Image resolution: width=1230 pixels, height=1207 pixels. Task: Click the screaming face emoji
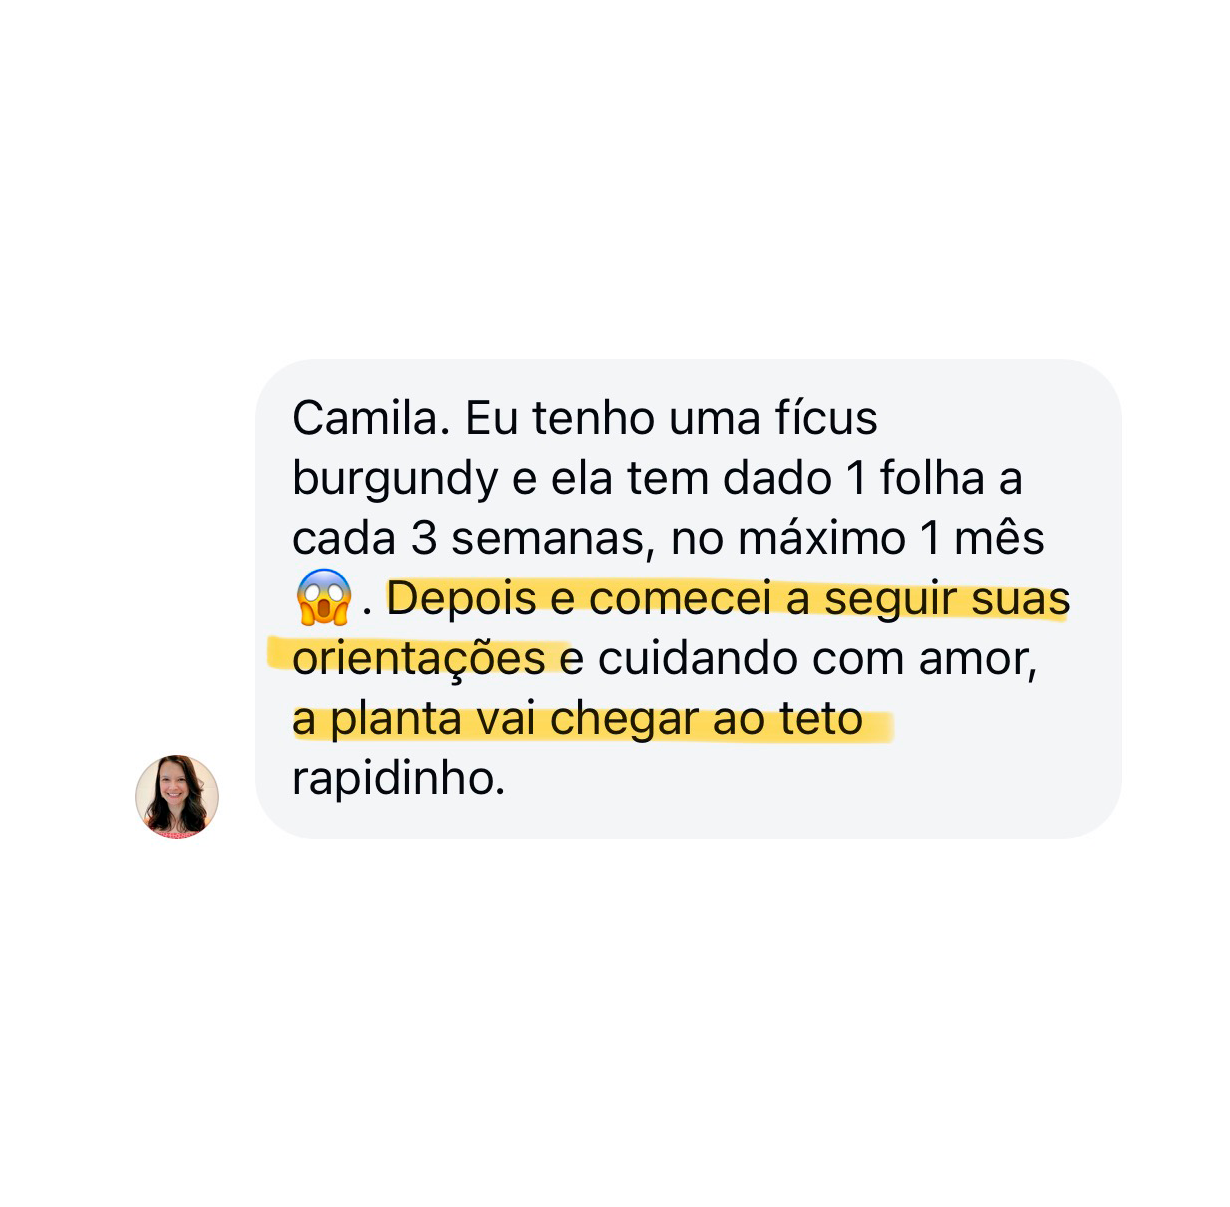pyautogui.click(x=324, y=598)
